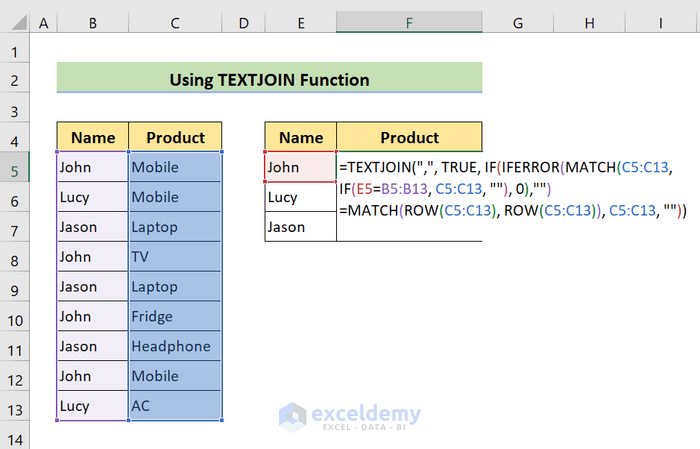Click the 'Using TEXTJOIN Function' title cell
The height and width of the screenshot is (449, 700).
pos(269,79)
